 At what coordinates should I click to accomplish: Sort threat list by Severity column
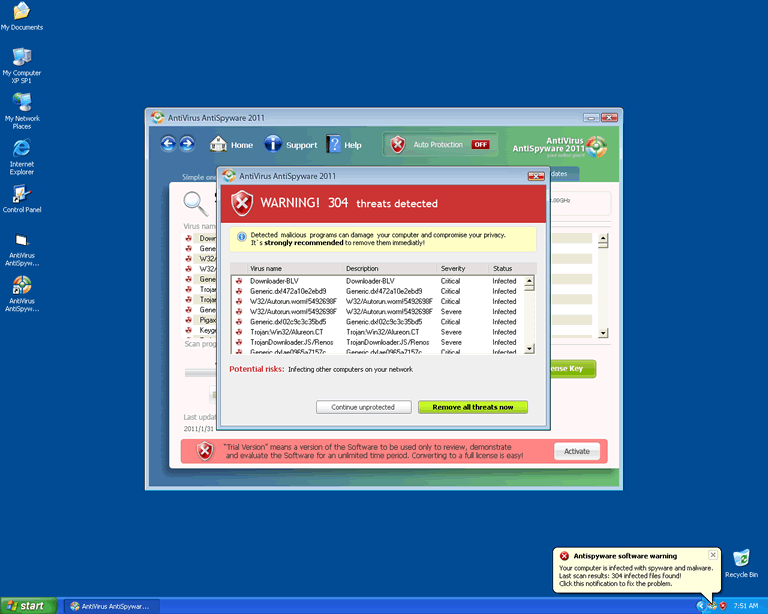point(462,268)
